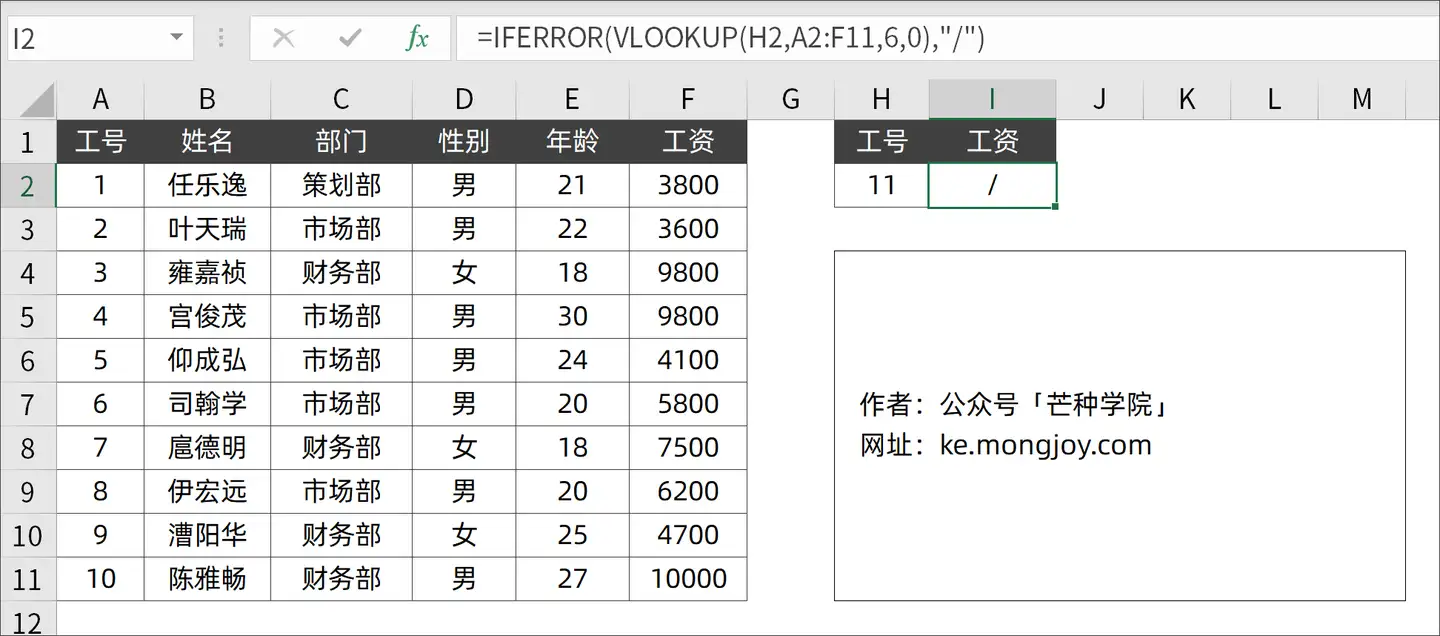Click the salary cell 3800
This screenshot has height=636, width=1440.
[688, 185]
